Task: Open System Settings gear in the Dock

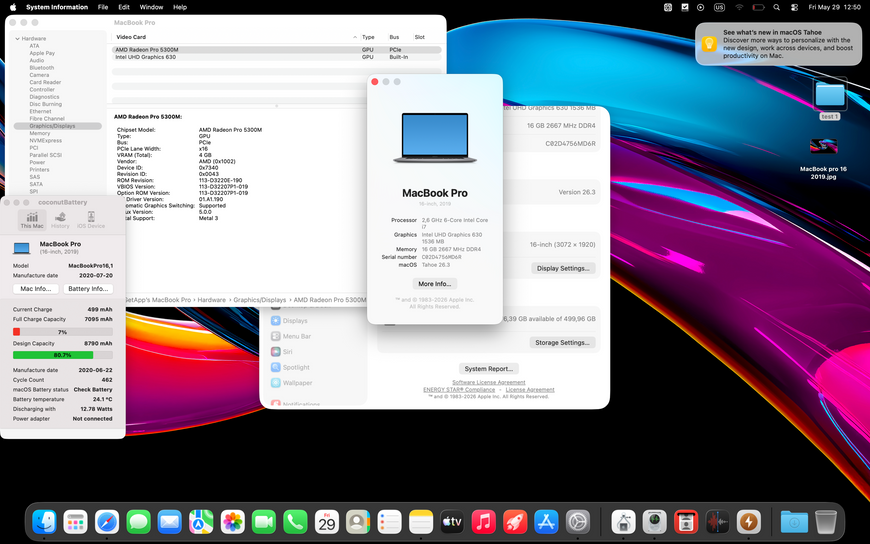Action: [578, 522]
